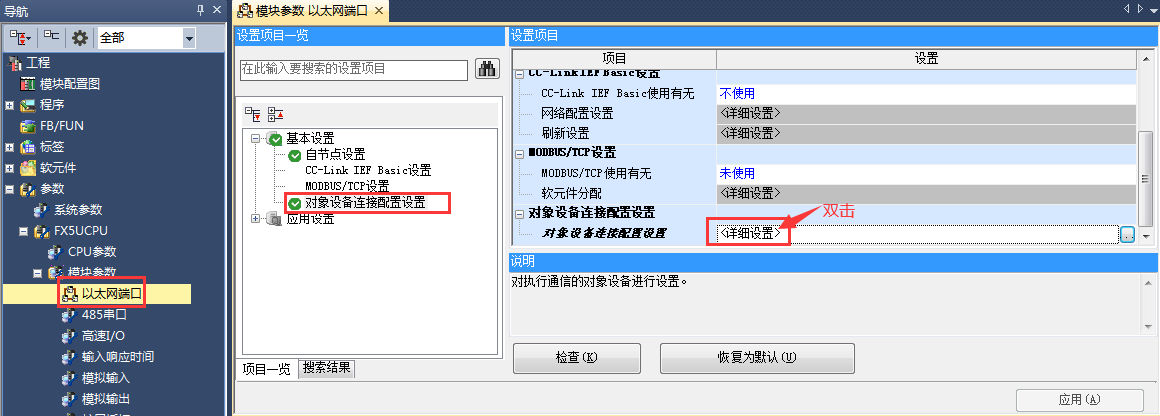Click the 检查(K) button
The height and width of the screenshot is (416, 1160).
click(576, 358)
